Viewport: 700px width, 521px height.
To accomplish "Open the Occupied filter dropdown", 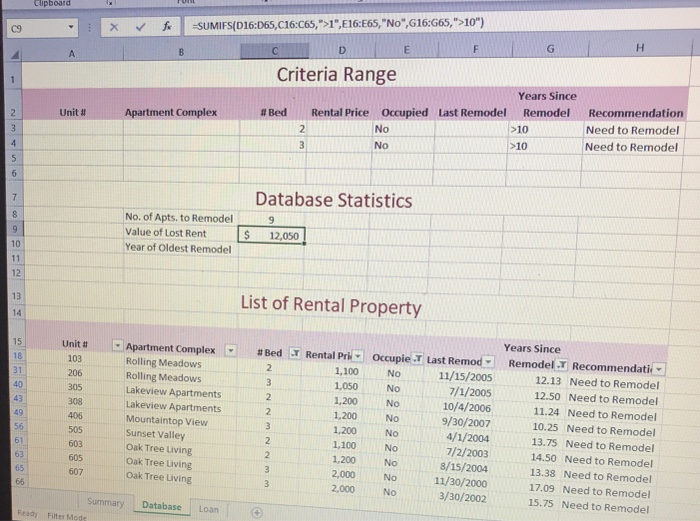I will click(417, 358).
